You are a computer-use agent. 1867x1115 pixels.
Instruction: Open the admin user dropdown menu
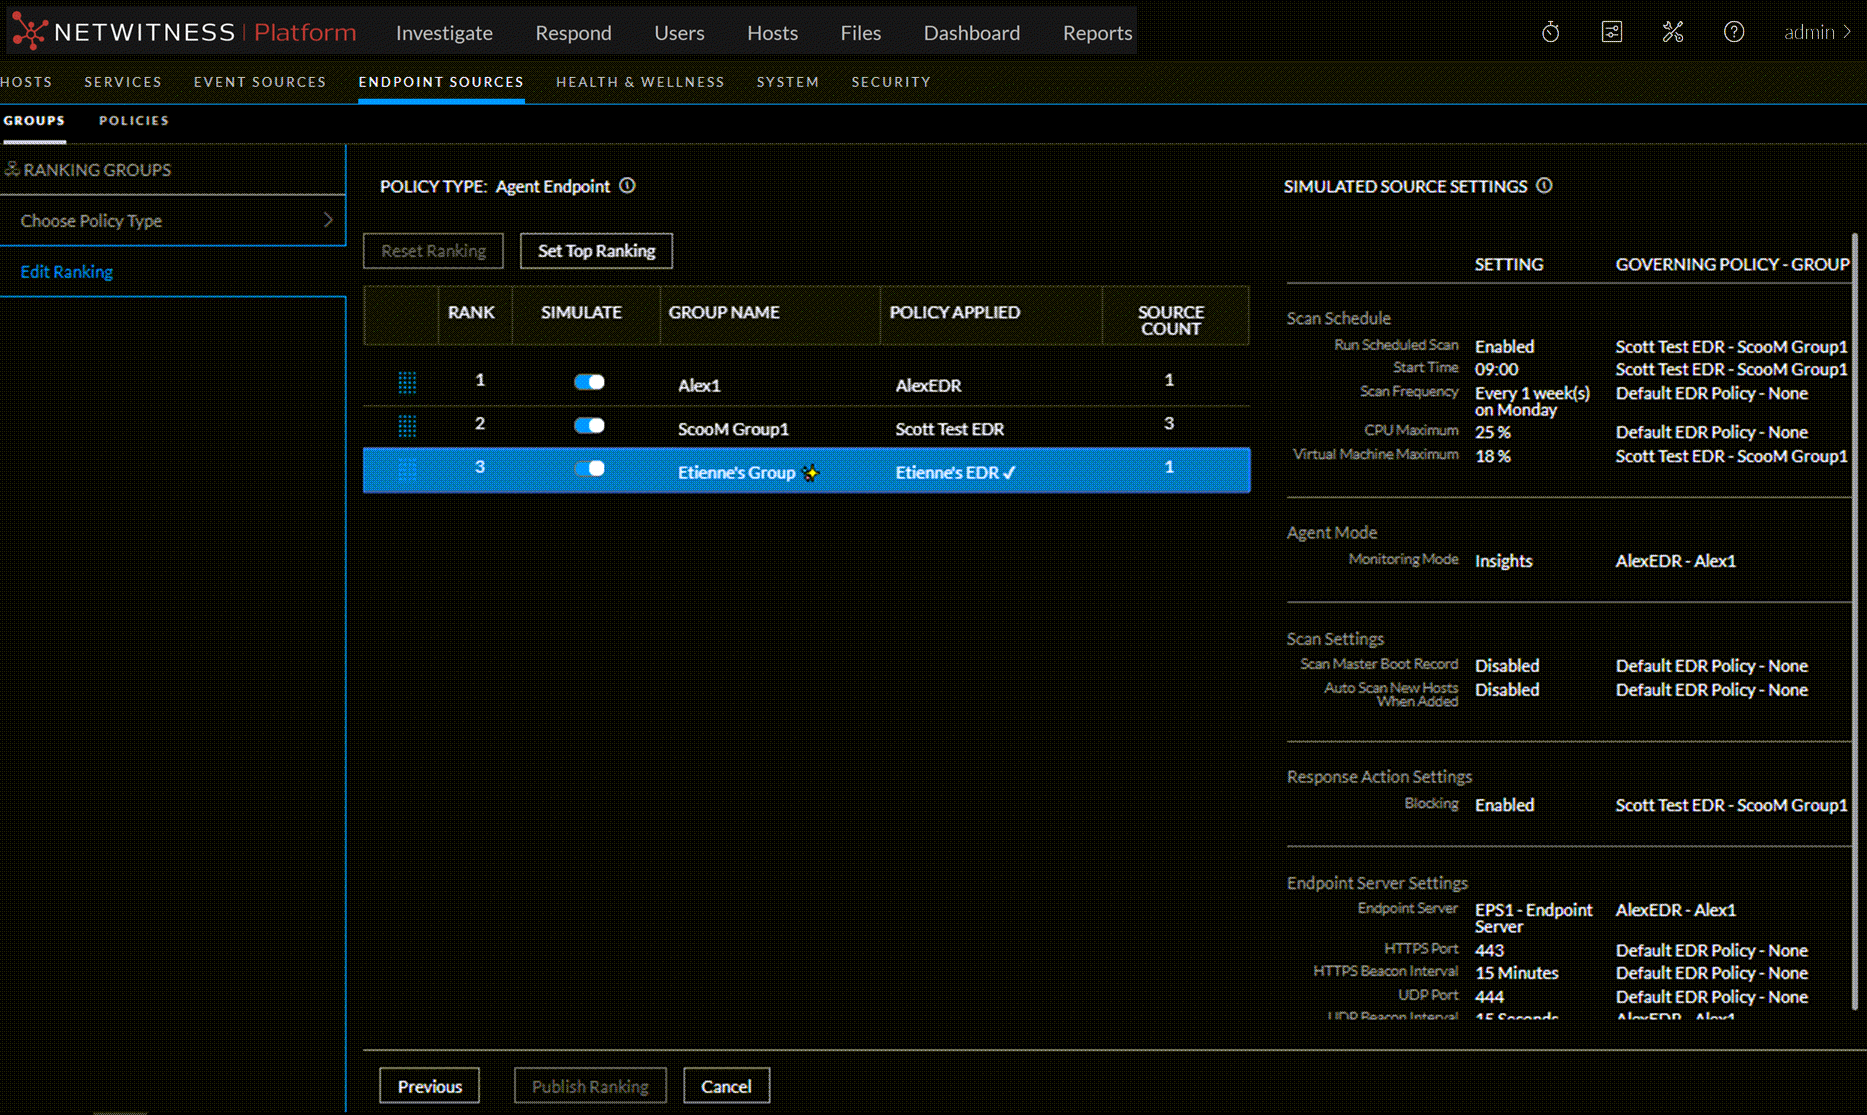pyautogui.click(x=1817, y=32)
